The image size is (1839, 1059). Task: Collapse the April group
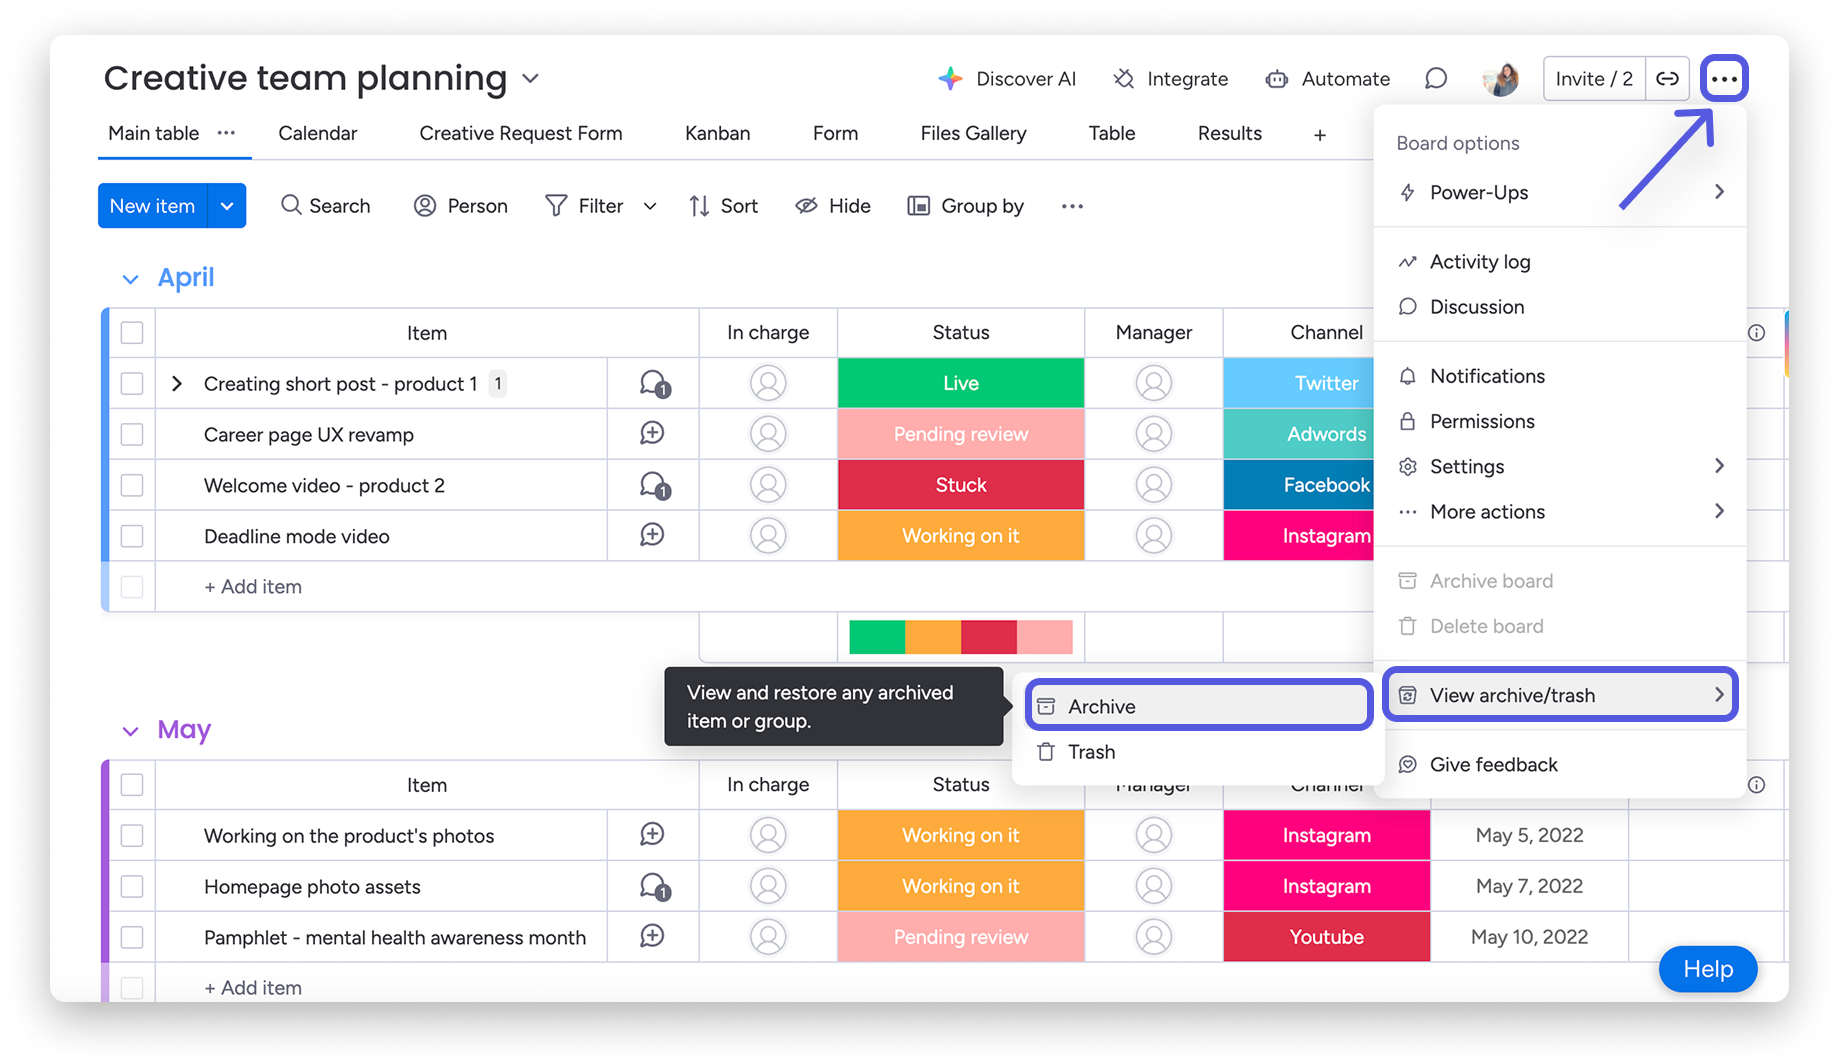pyautogui.click(x=130, y=279)
